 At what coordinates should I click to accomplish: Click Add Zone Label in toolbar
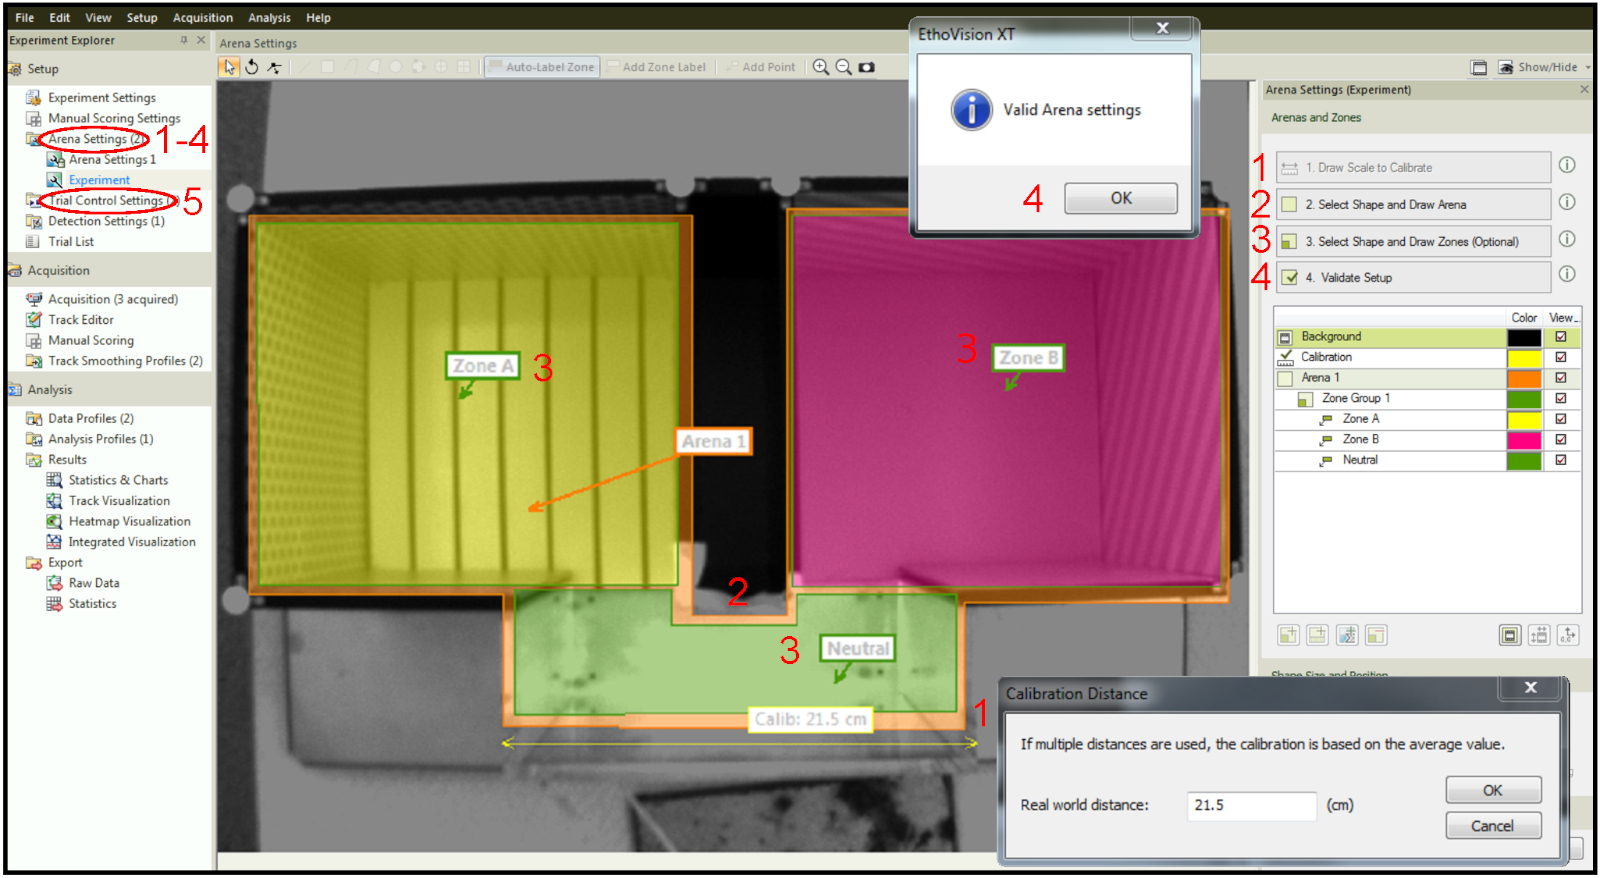click(657, 67)
